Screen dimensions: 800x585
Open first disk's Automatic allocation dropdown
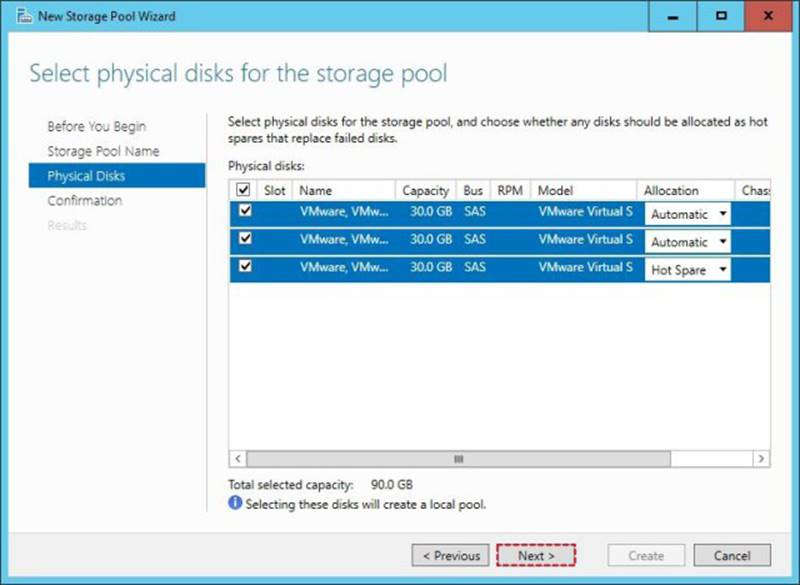click(688, 214)
